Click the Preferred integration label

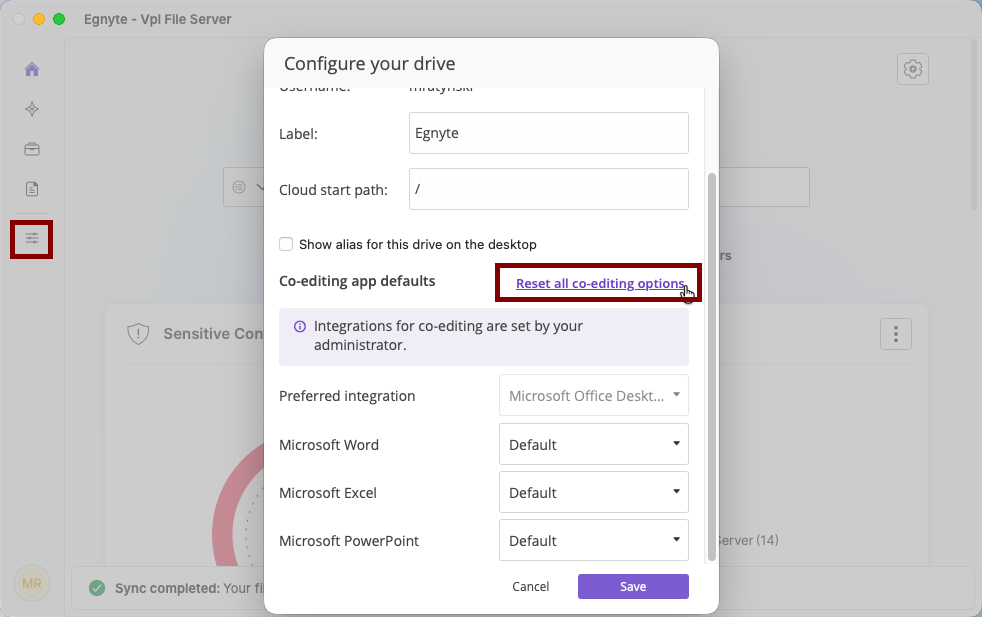[347, 396]
